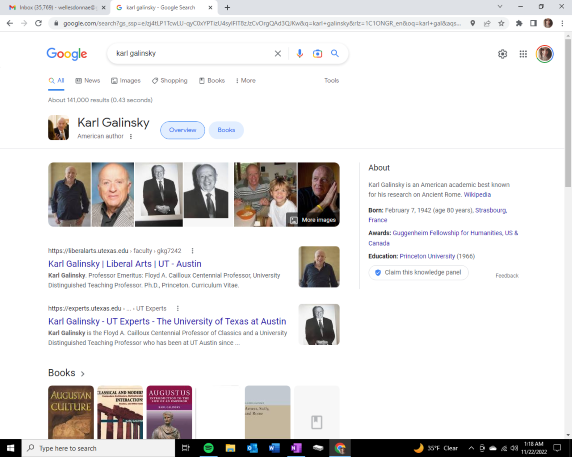Clear the search box with the X icon
572x457 pixels.
[x=278, y=54]
